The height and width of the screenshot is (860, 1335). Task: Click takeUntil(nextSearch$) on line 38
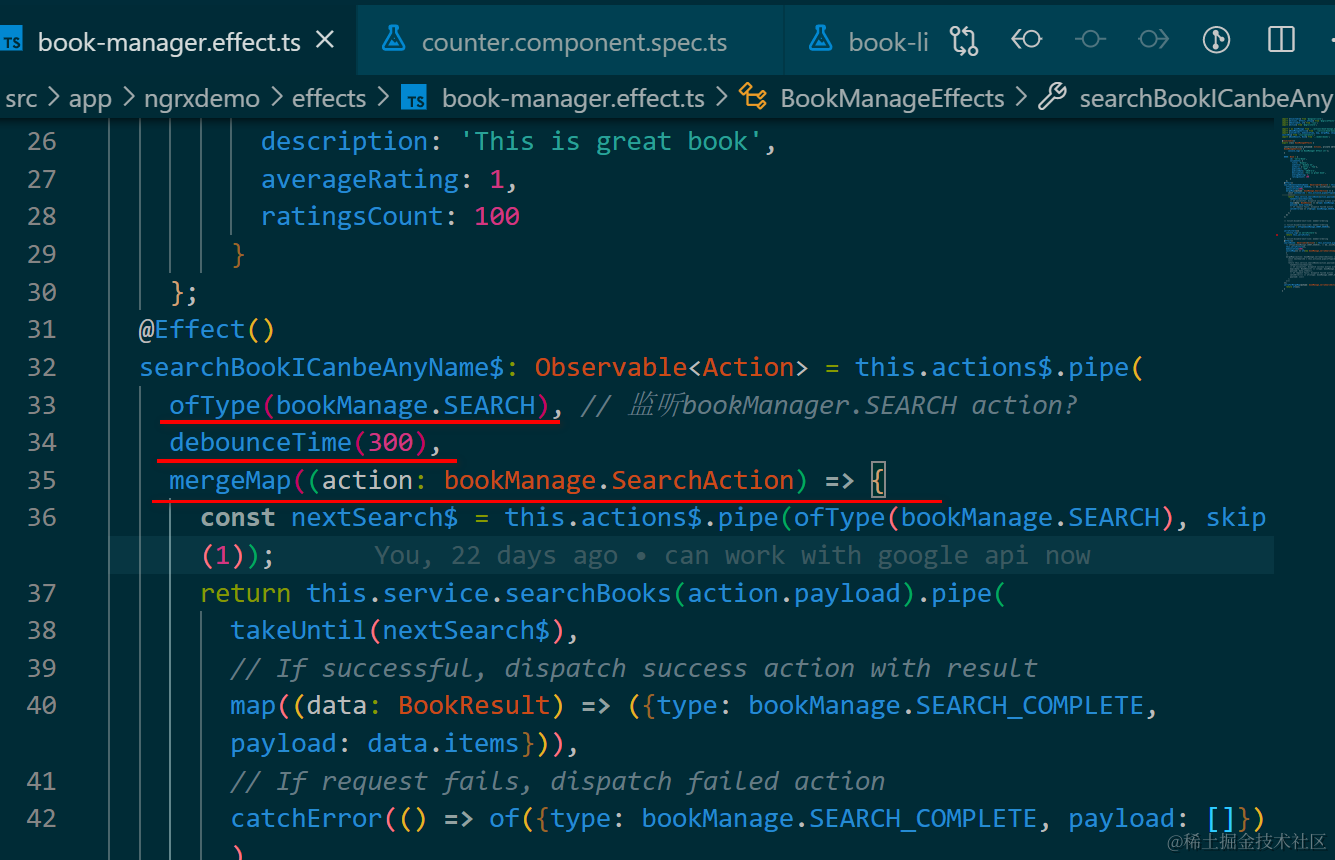coord(398,630)
